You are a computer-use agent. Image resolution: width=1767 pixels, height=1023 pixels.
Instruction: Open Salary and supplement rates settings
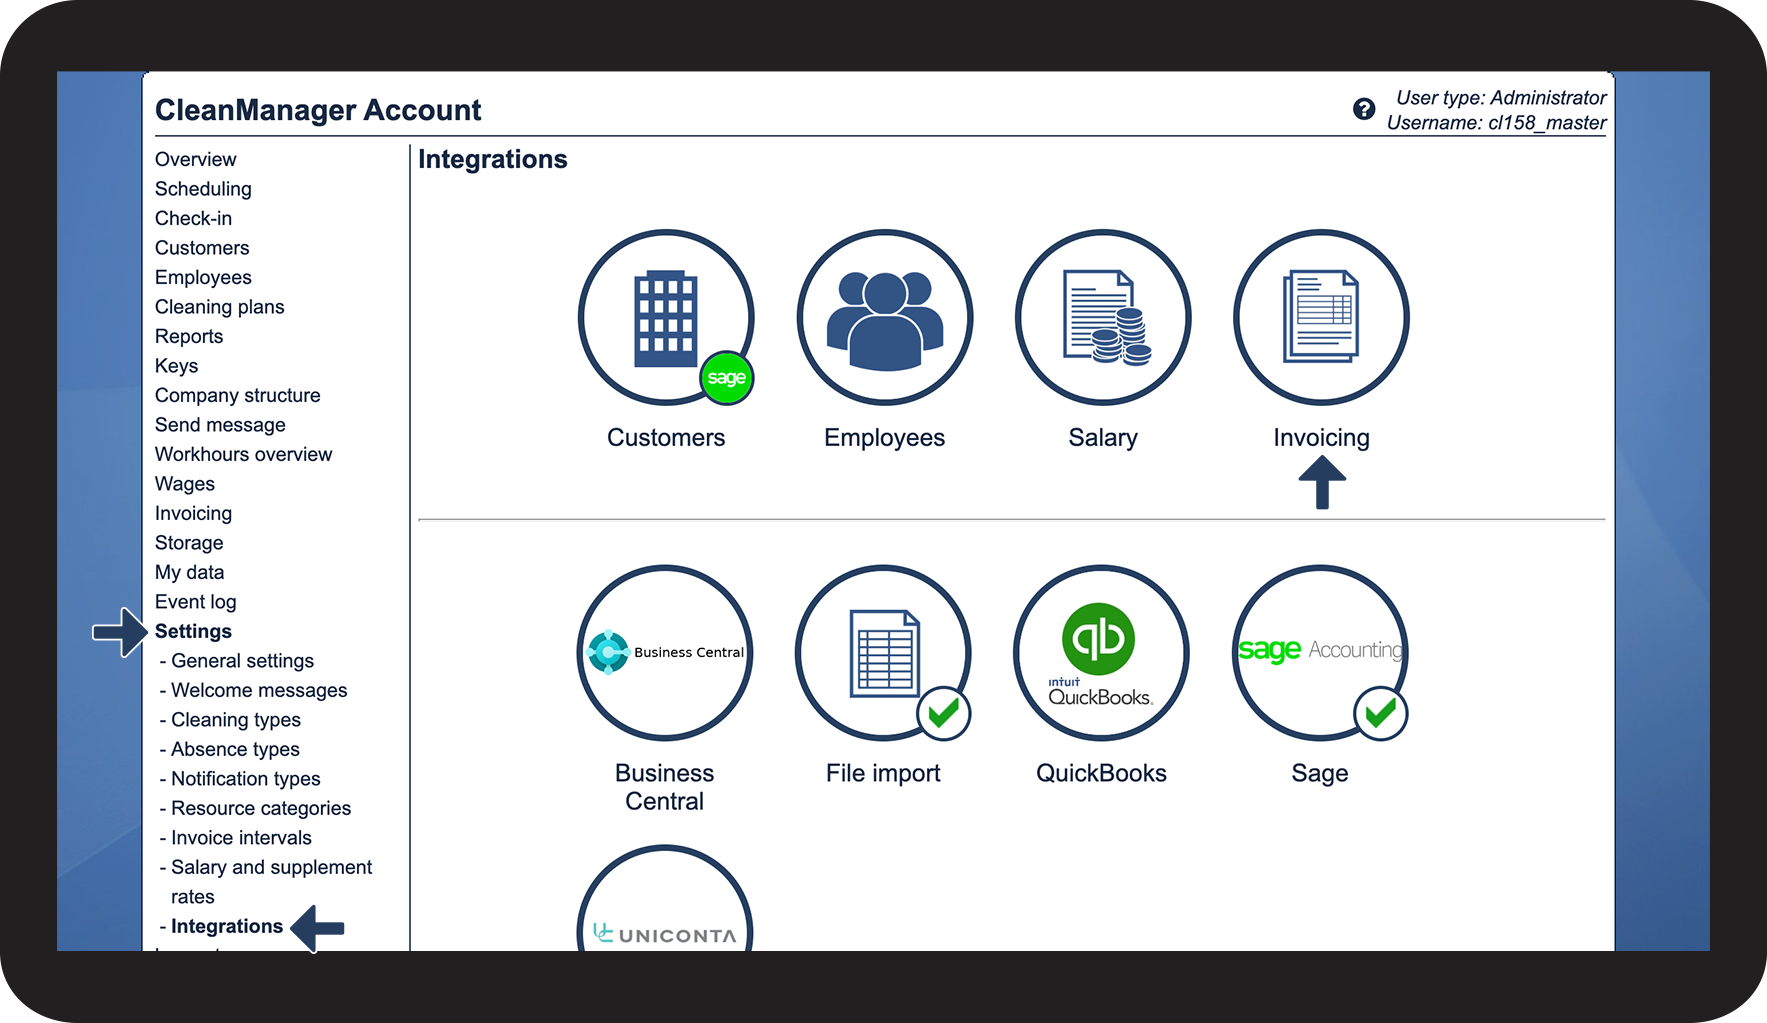click(x=271, y=882)
